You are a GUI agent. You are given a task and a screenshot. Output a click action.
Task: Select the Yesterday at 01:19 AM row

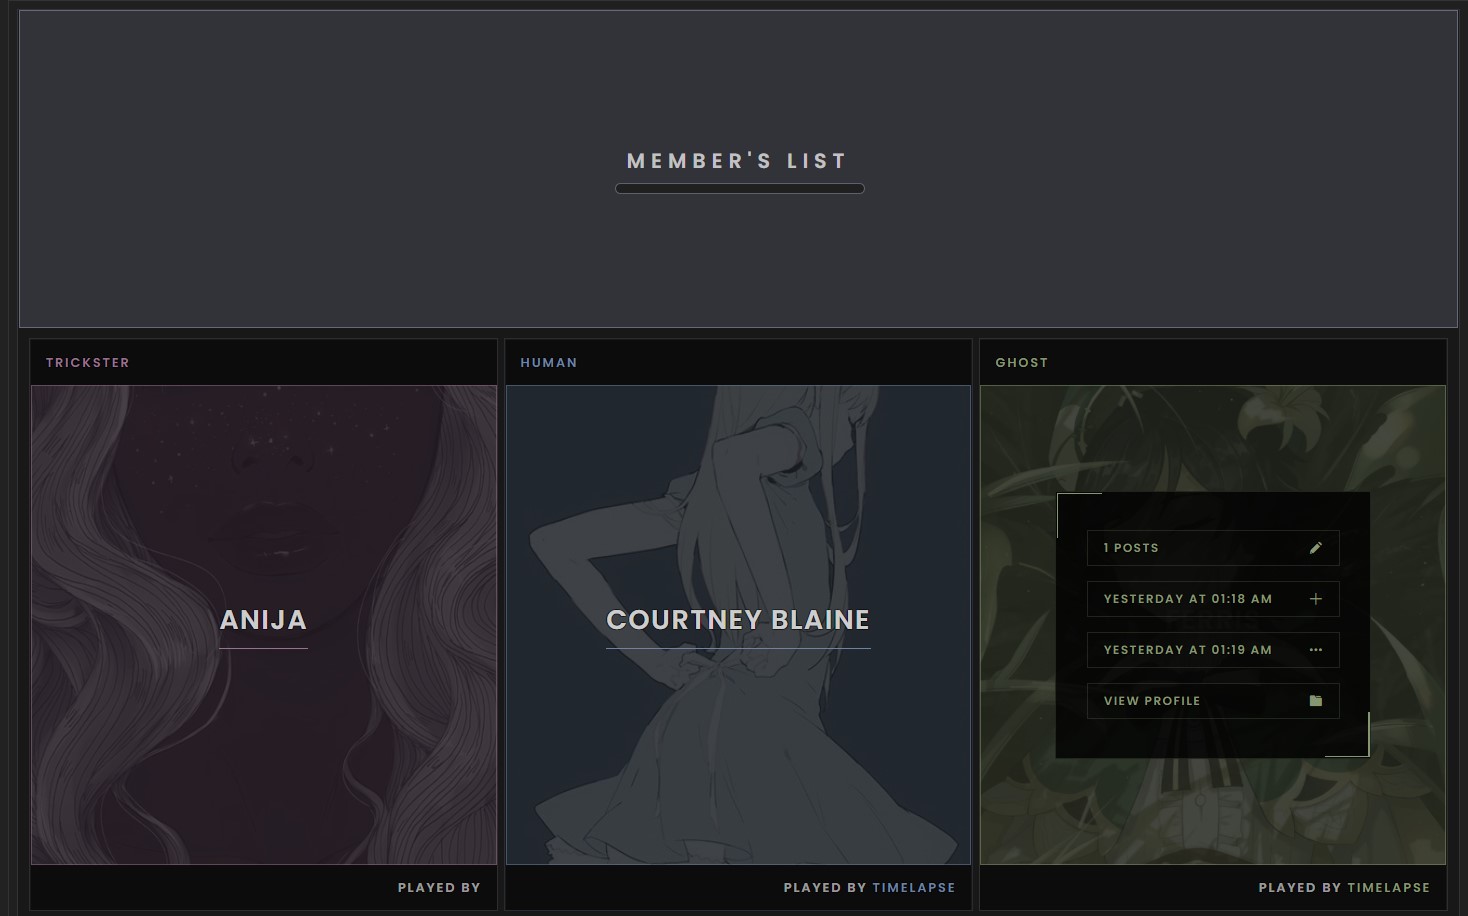click(1213, 650)
